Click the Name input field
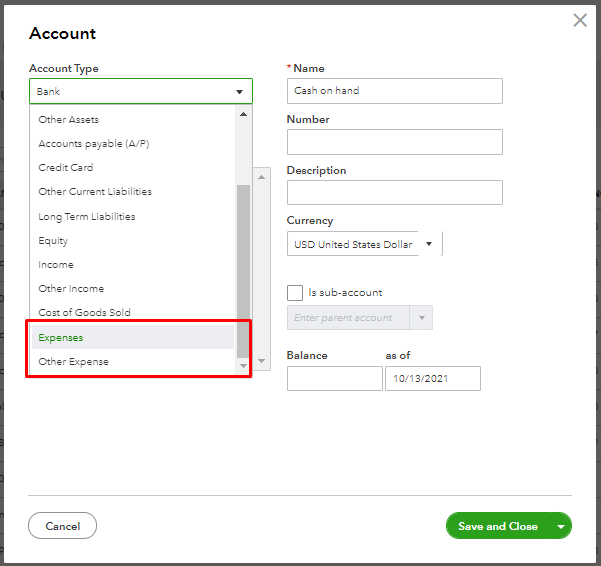 point(394,91)
